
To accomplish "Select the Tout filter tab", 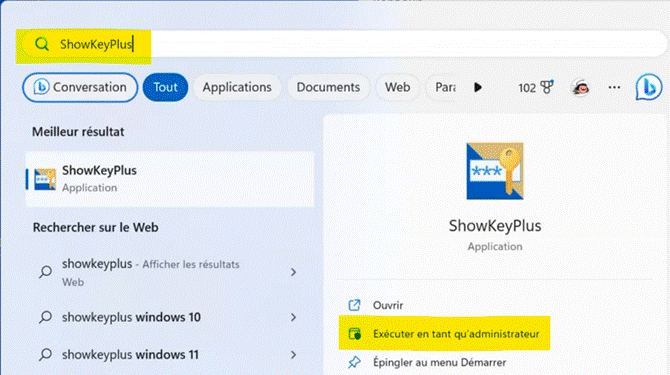I will tap(165, 88).
